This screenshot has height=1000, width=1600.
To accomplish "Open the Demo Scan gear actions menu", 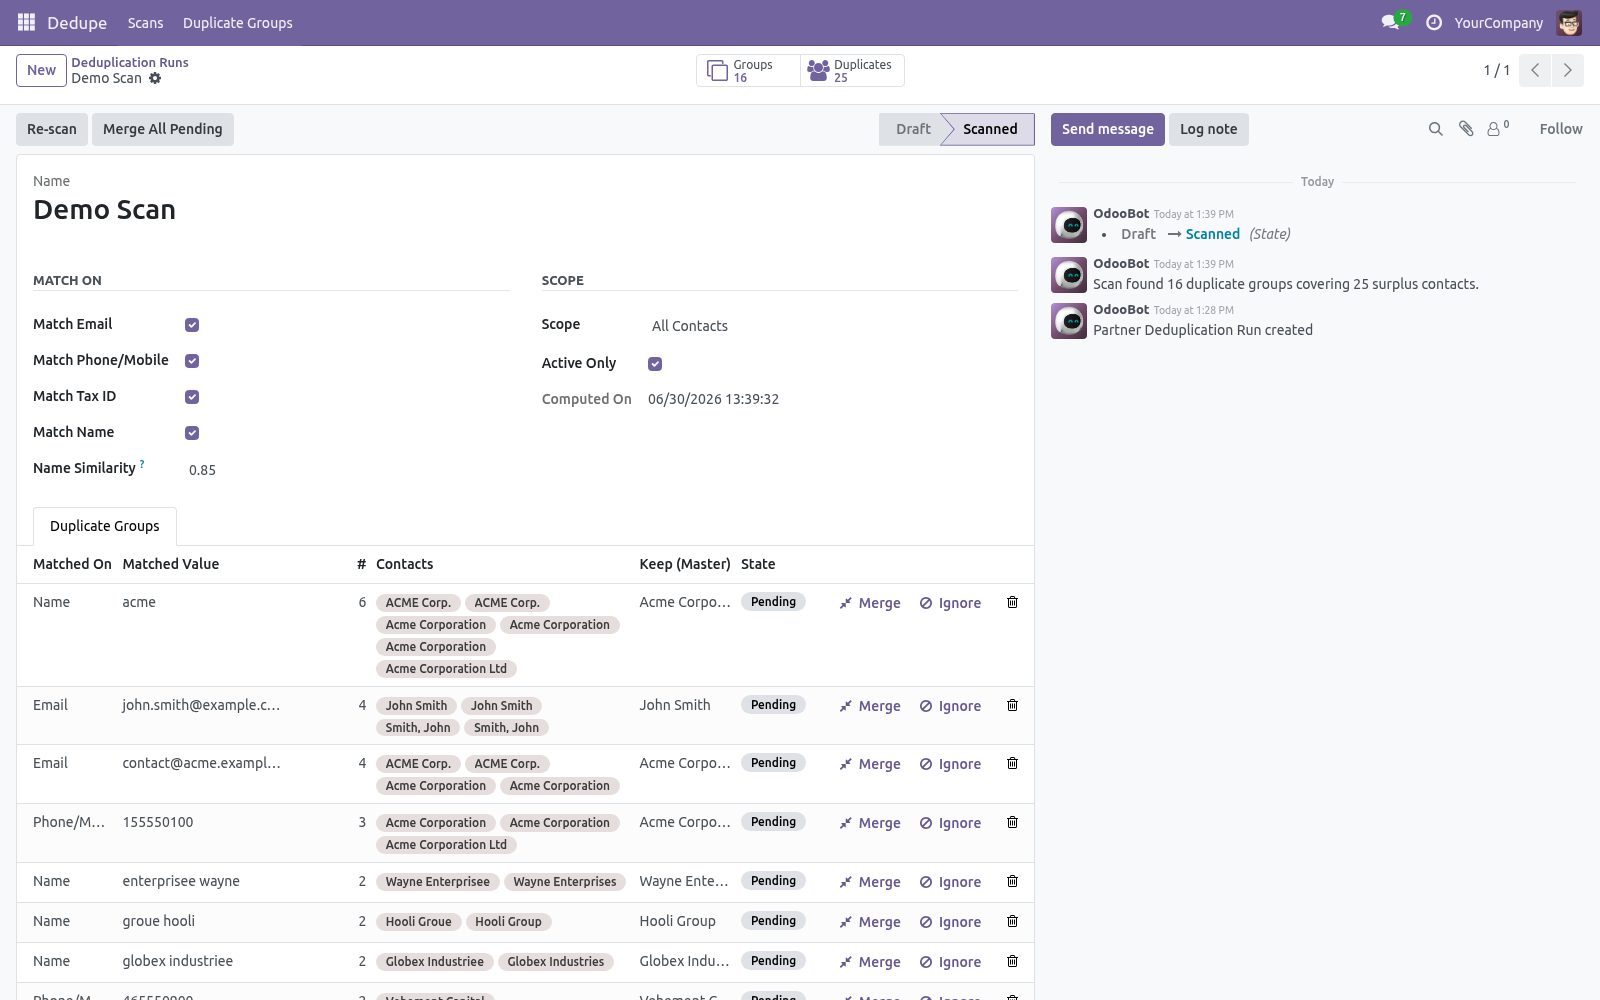I will point(155,78).
